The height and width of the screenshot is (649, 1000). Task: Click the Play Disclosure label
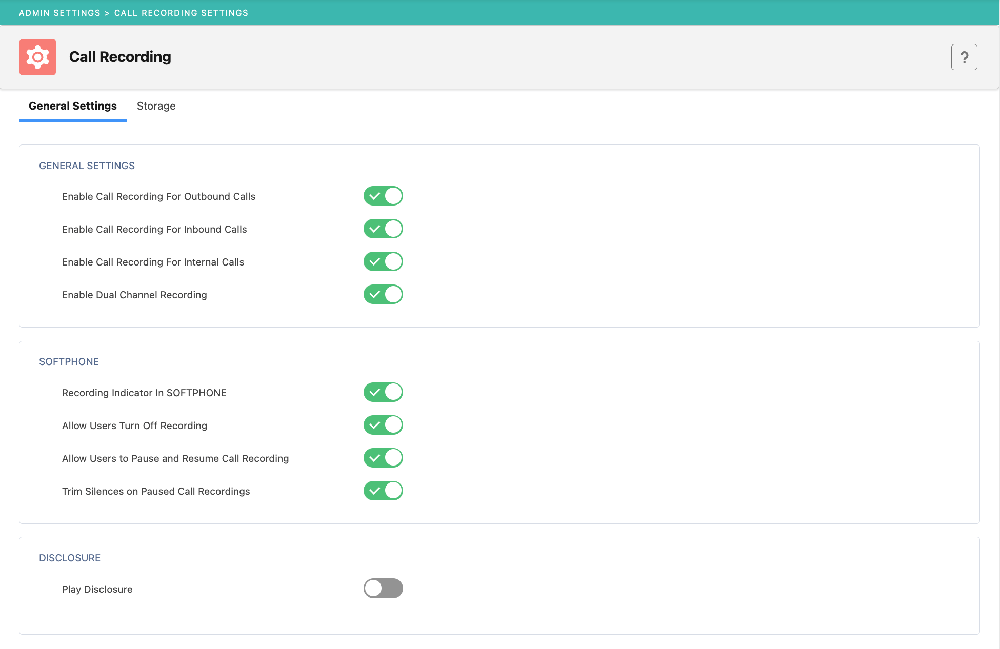(x=98, y=590)
